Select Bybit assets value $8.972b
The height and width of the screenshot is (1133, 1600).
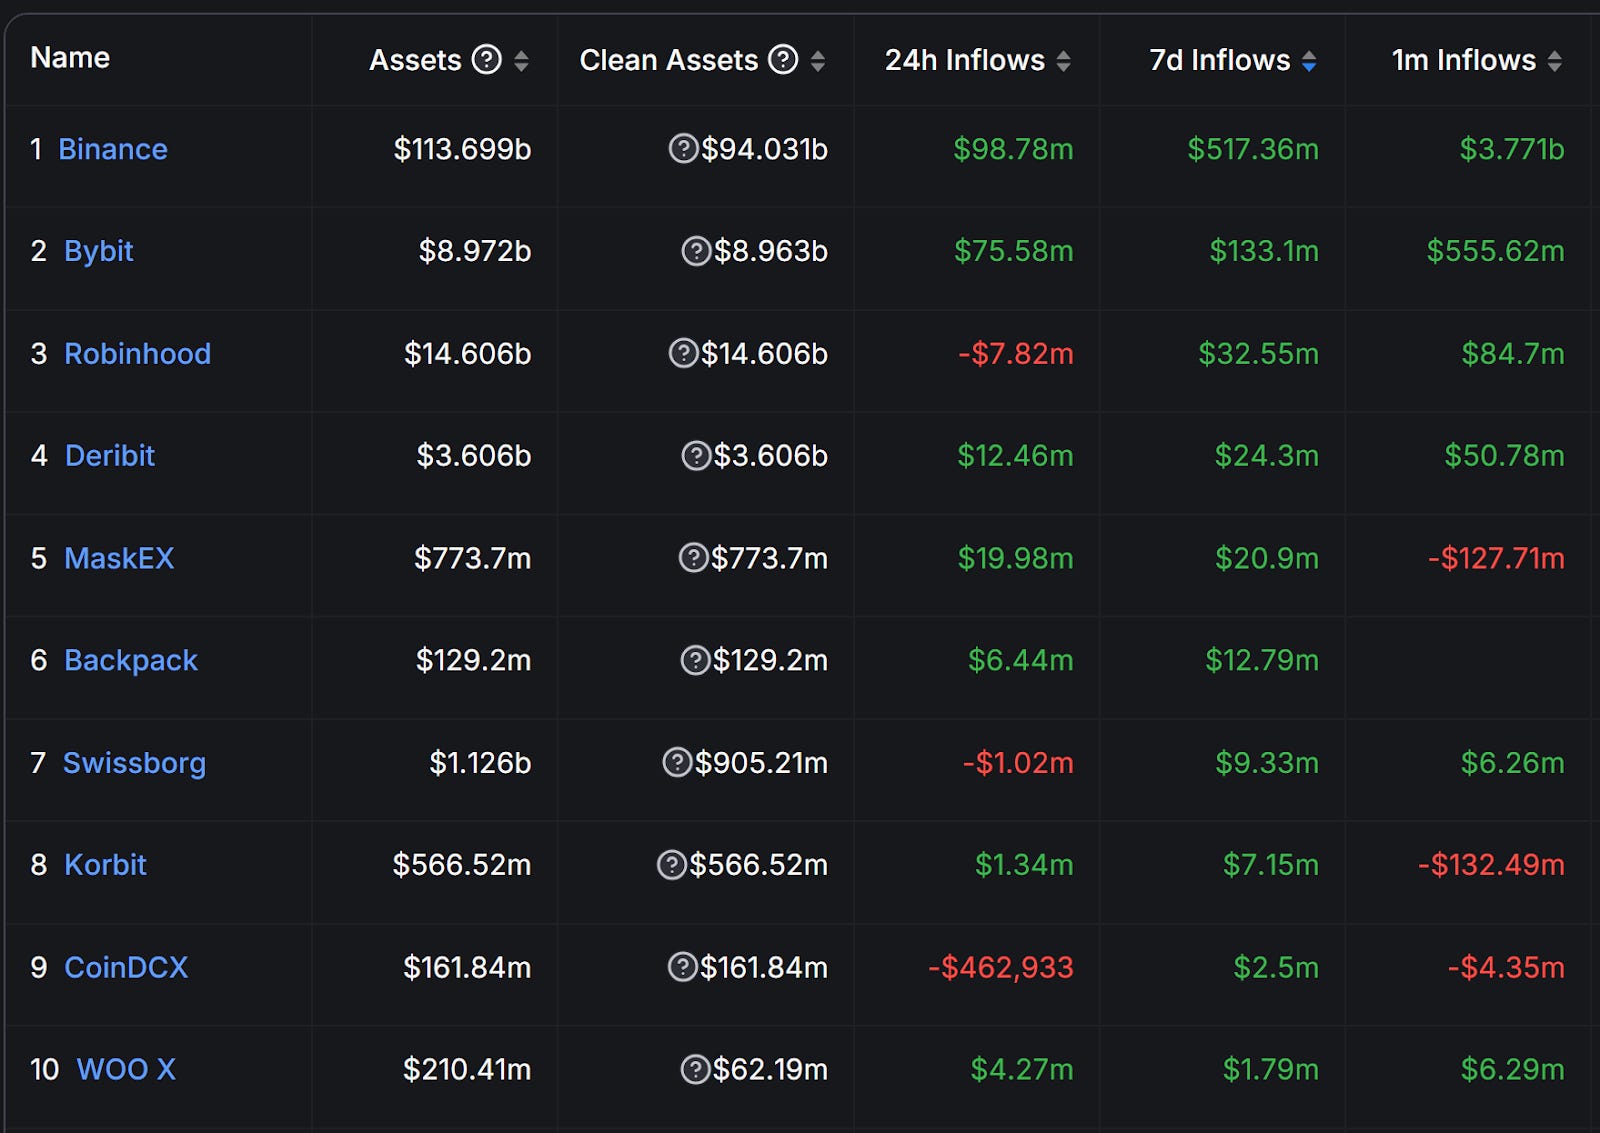click(475, 251)
